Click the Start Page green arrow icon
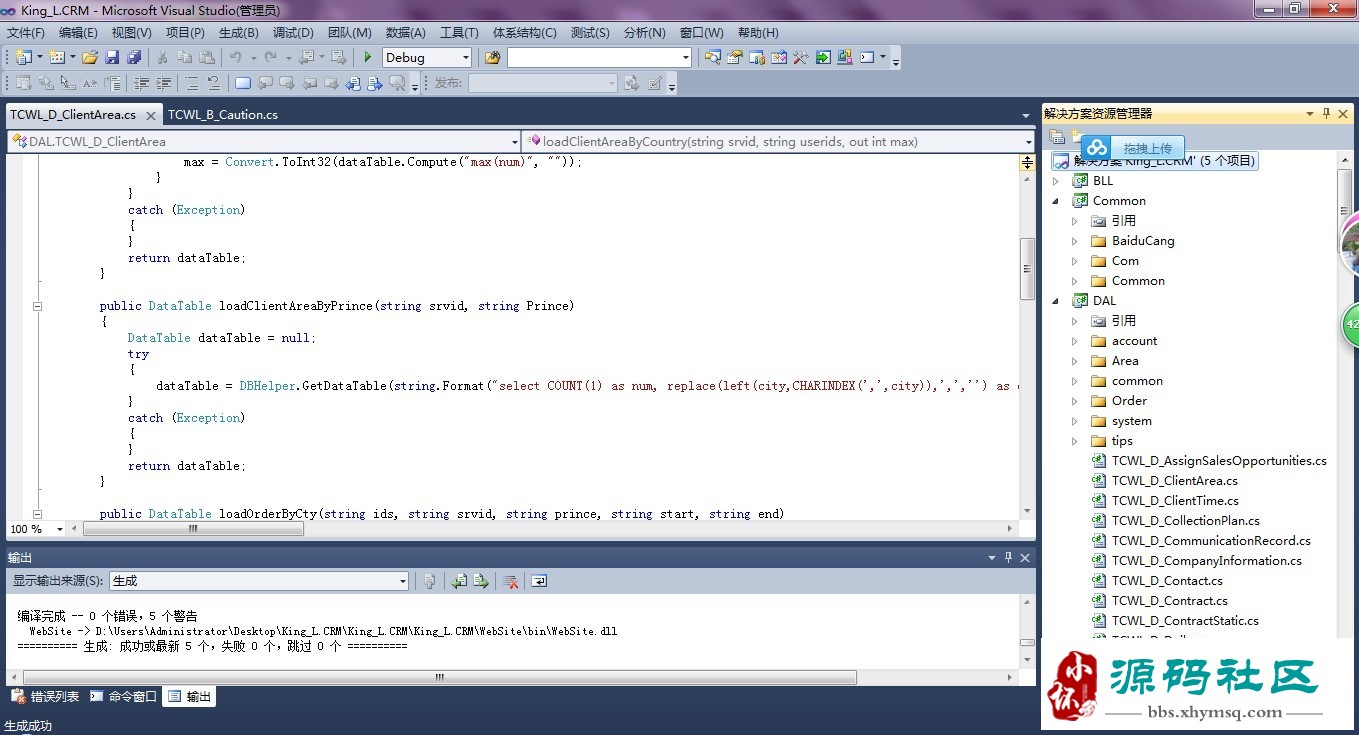The width and height of the screenshot is (1359, 735). click(x=822, y=57)
